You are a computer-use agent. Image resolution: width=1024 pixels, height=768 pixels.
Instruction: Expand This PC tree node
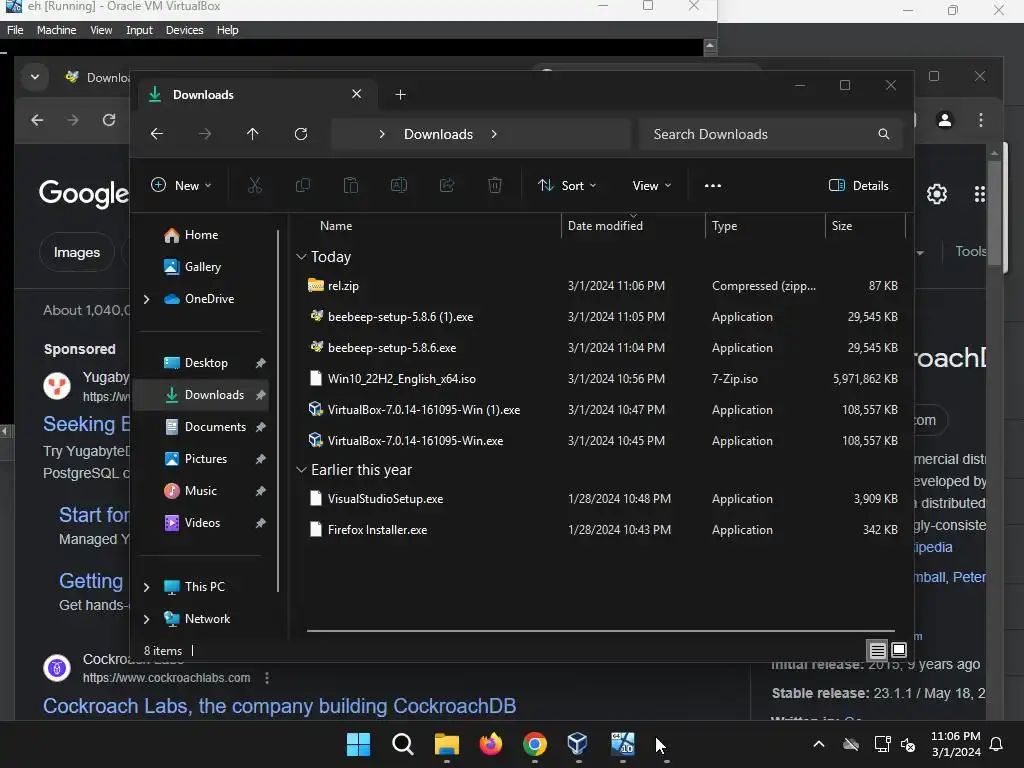[146, 587]
